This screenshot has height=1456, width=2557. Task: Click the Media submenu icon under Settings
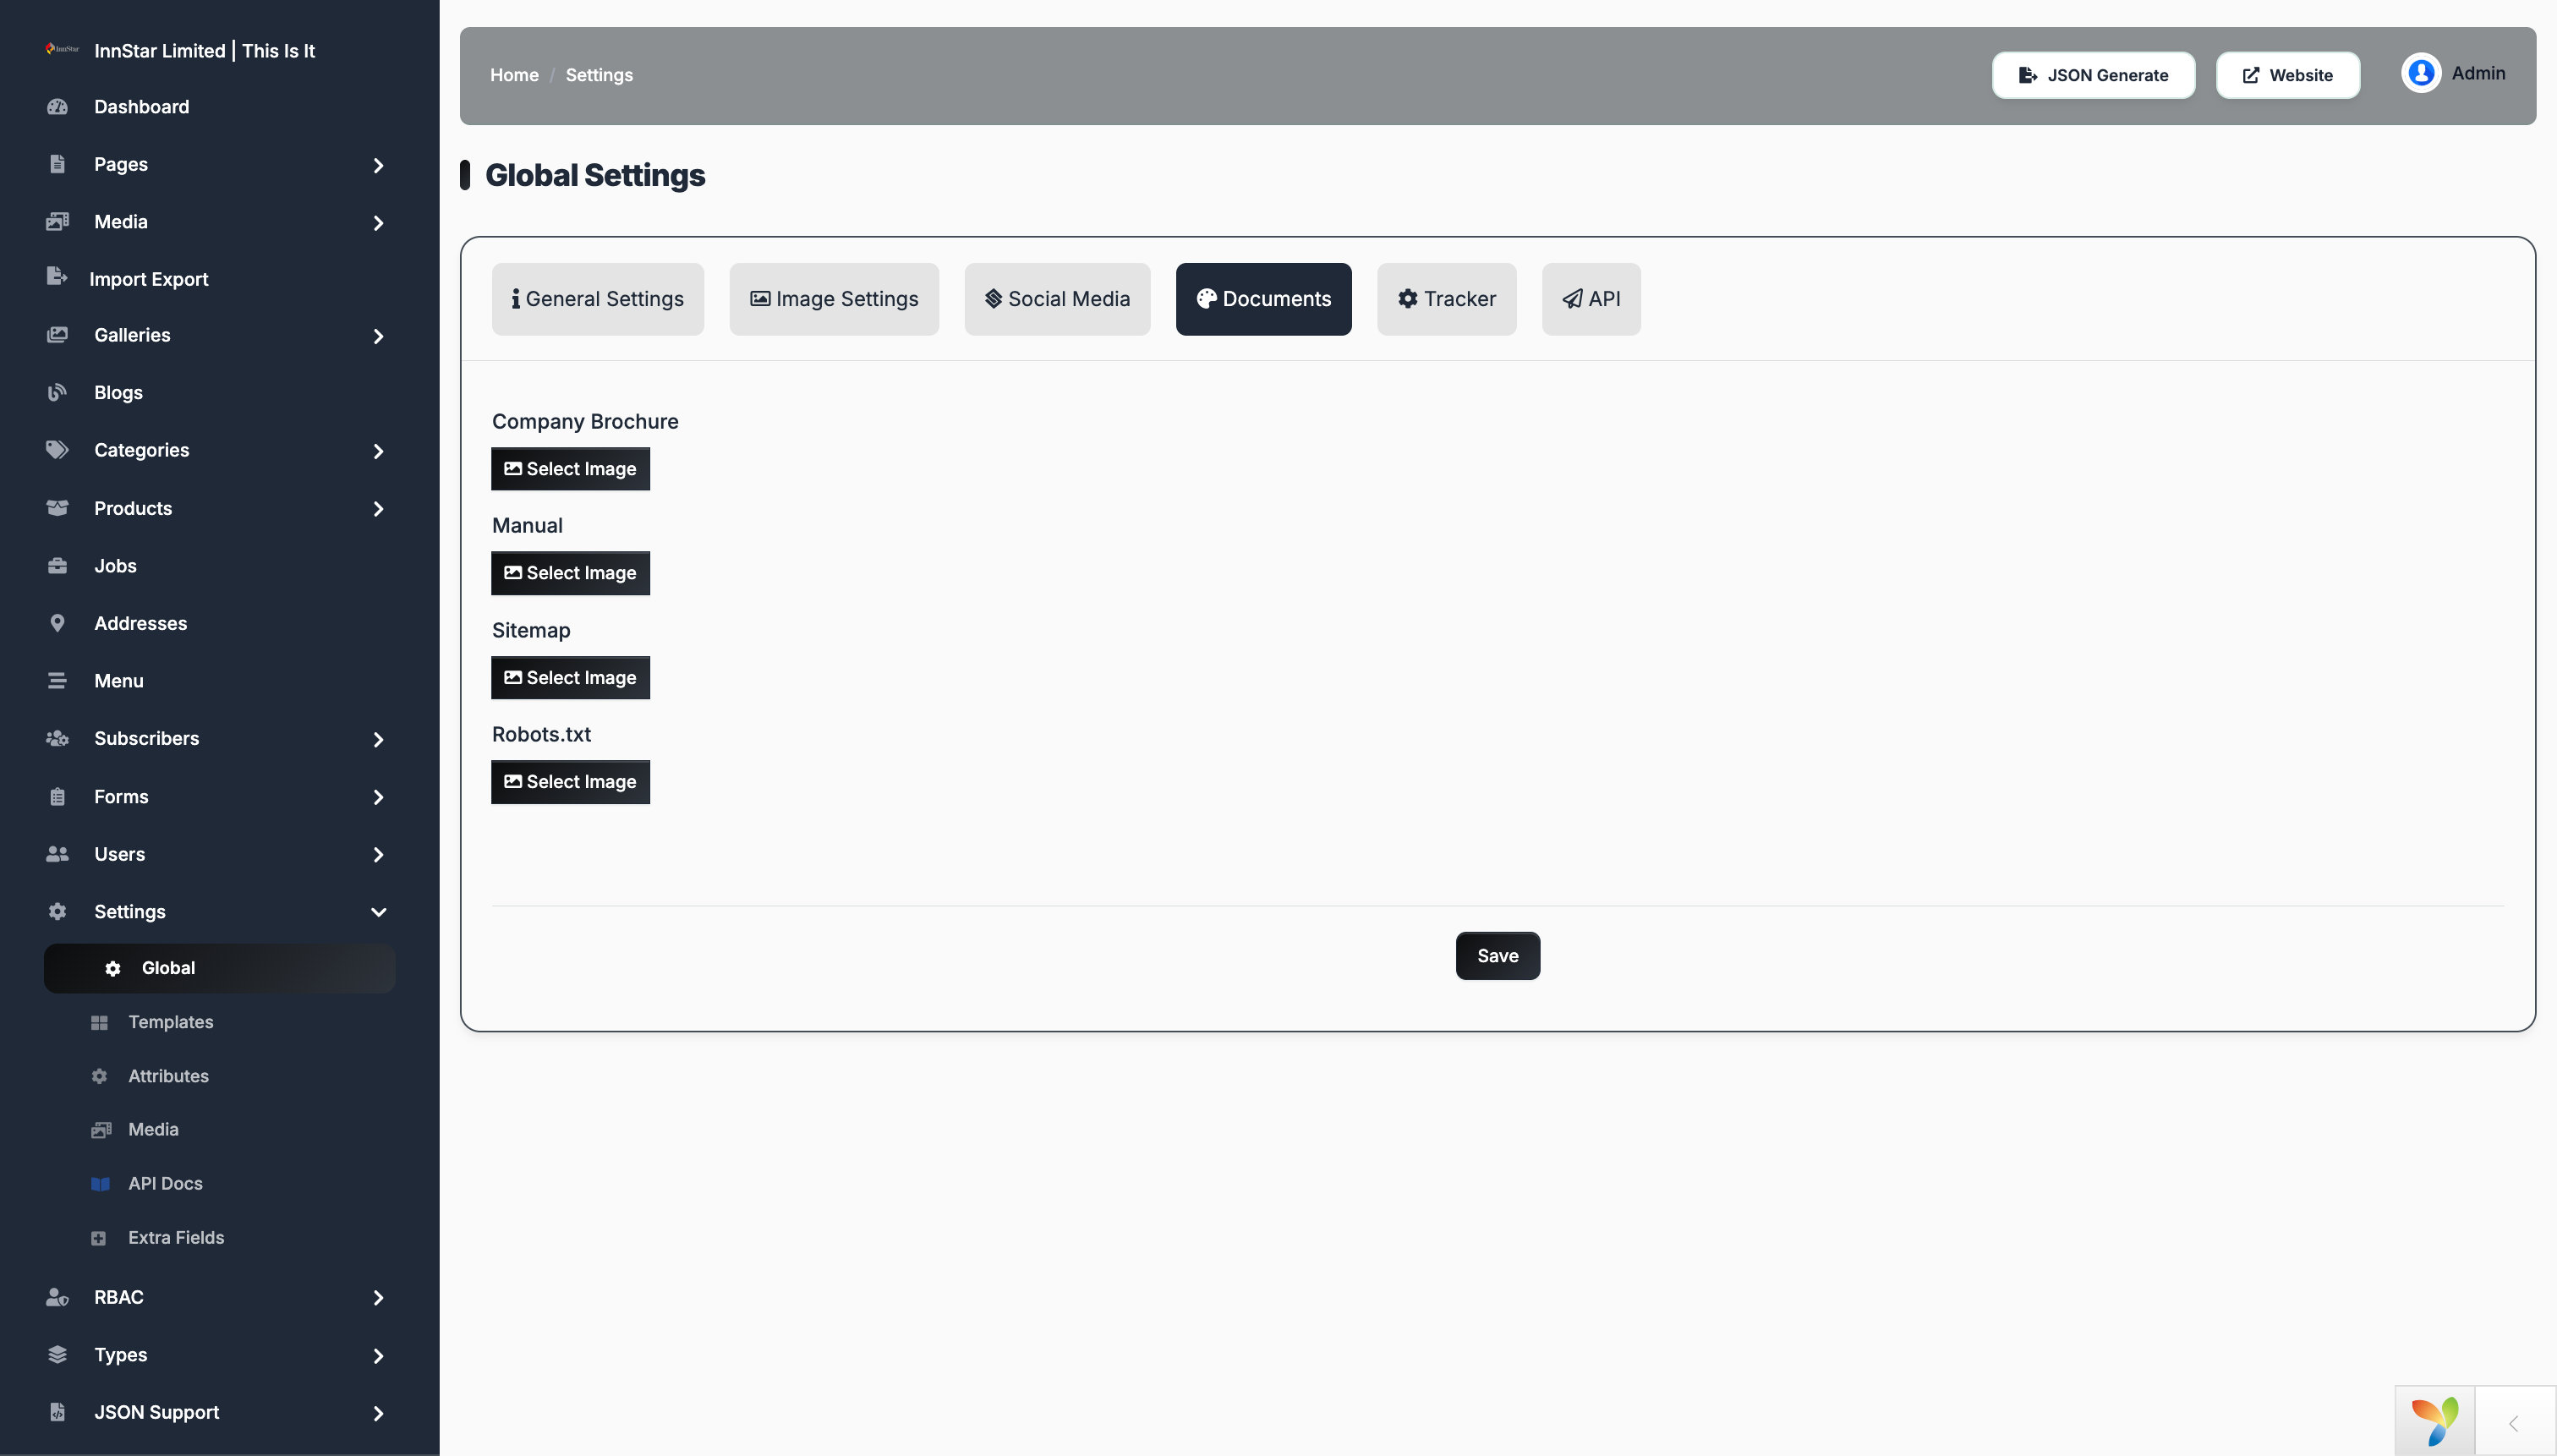click(x=101, y=1130)
